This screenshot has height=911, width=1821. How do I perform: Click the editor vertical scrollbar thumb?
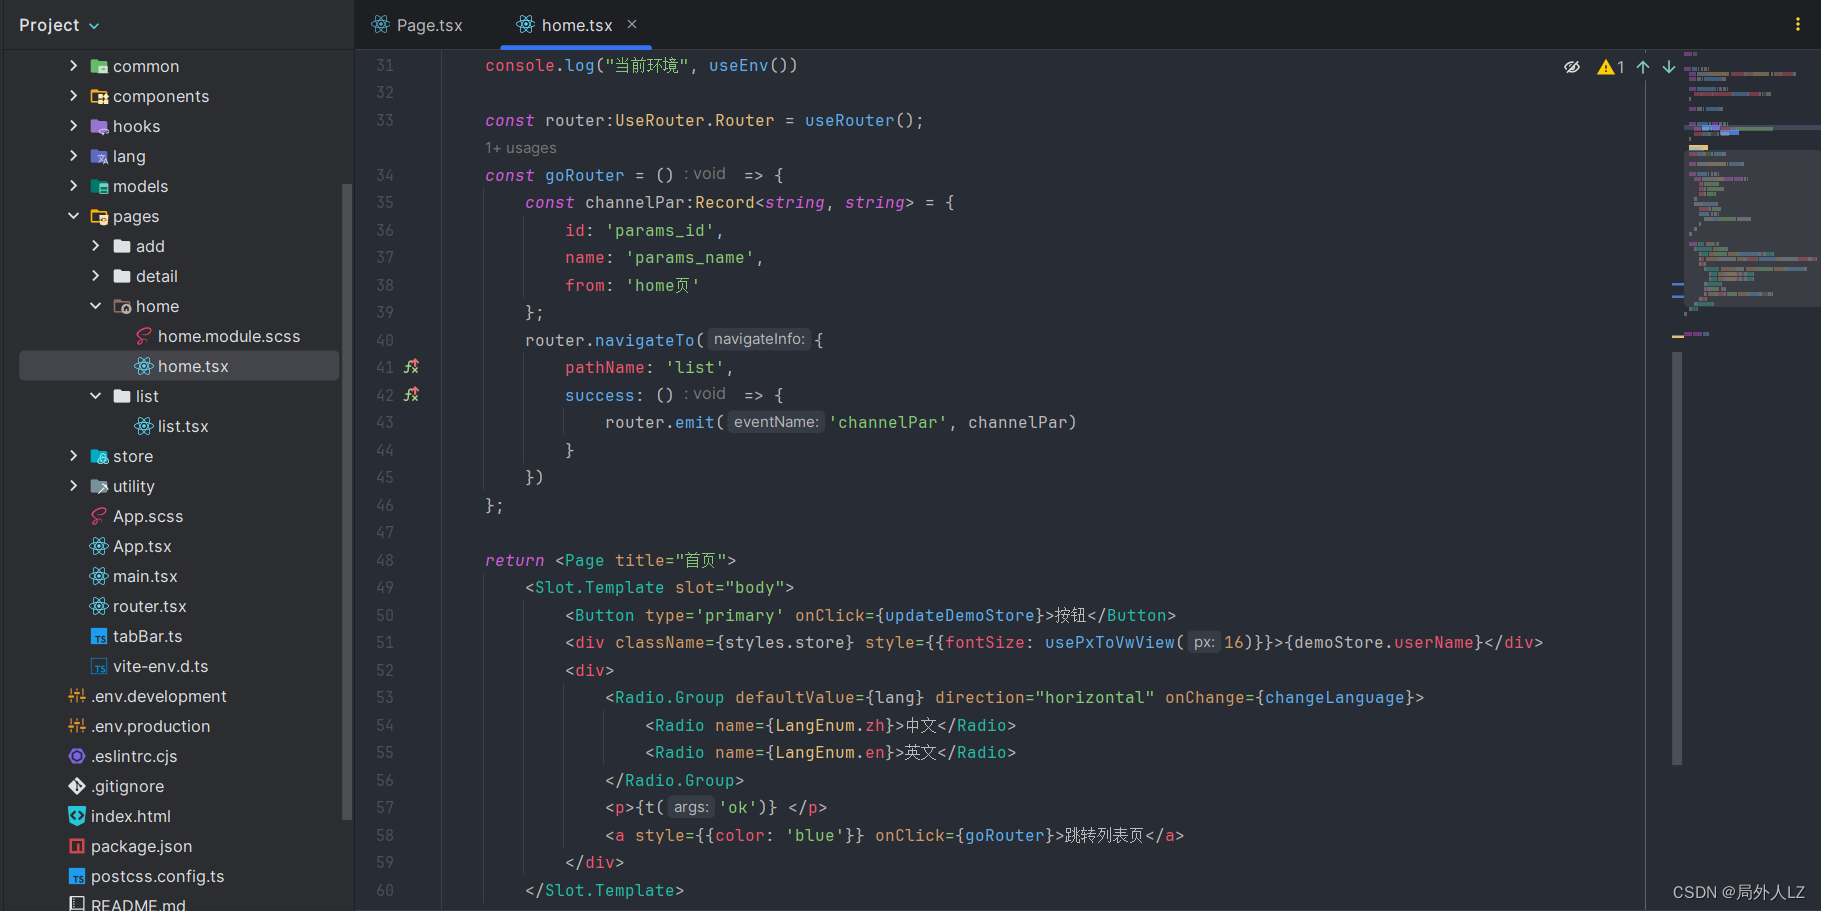1677,558
